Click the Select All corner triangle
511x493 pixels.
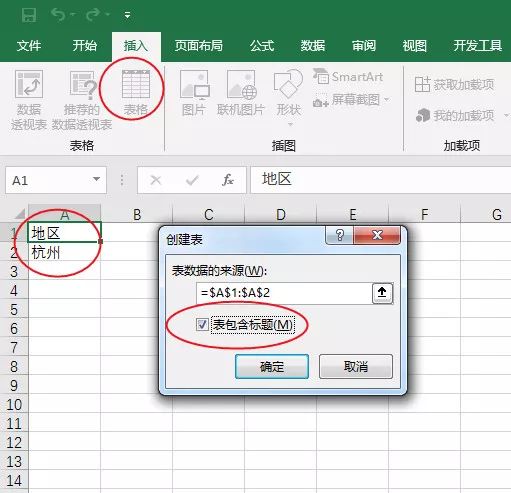19,214
